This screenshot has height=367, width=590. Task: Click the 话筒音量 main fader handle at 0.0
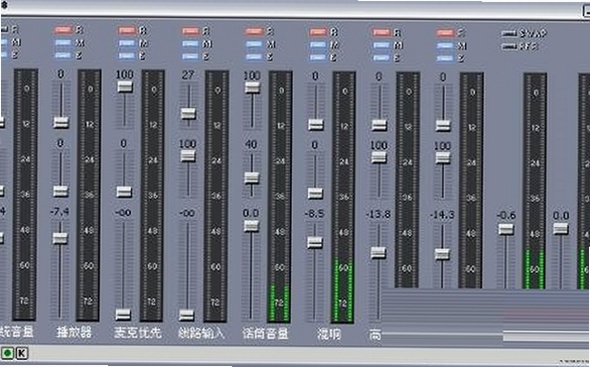click(251, 226)
